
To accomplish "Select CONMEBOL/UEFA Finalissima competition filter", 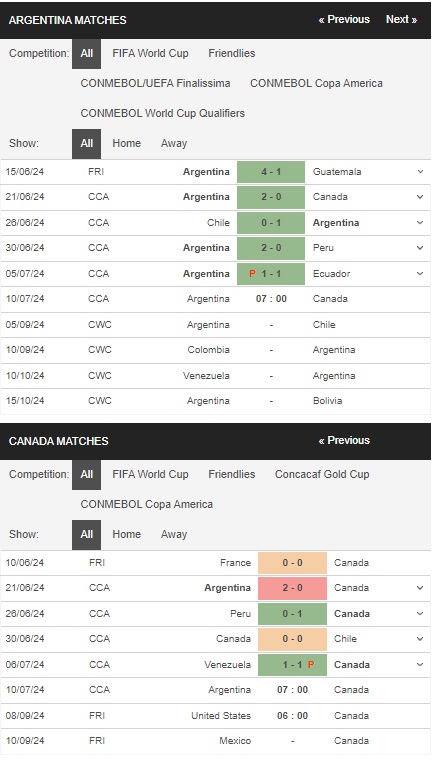I will coord(155,83).
